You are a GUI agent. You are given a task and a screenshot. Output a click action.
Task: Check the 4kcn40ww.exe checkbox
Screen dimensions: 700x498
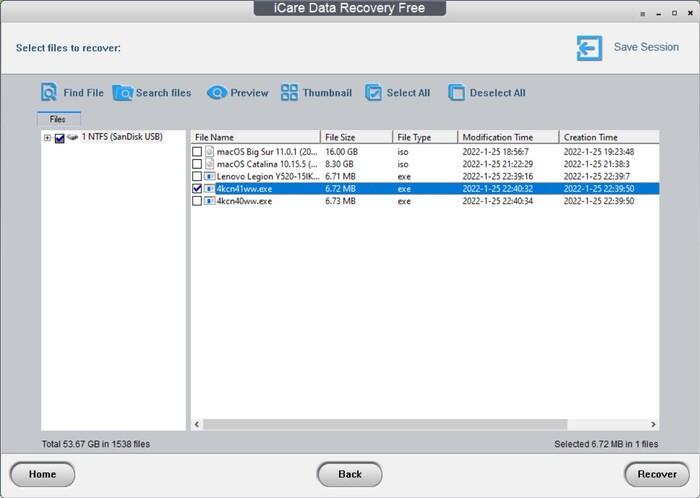197,201
